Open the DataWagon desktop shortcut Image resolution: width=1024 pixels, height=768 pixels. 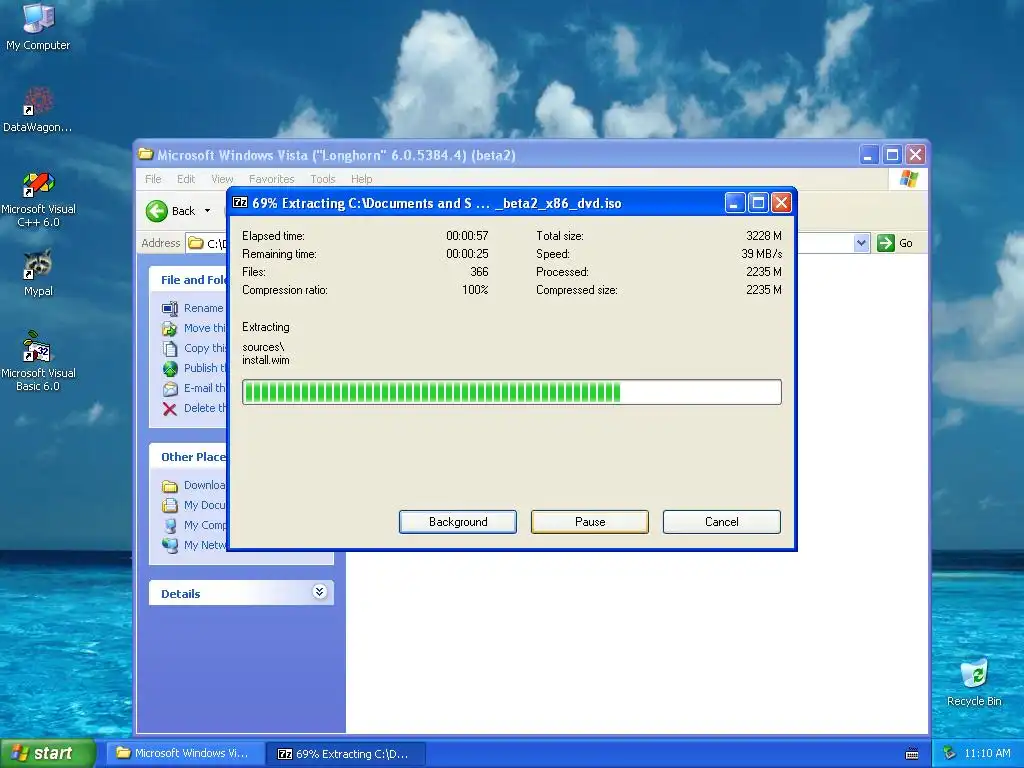tap(38, 109)
